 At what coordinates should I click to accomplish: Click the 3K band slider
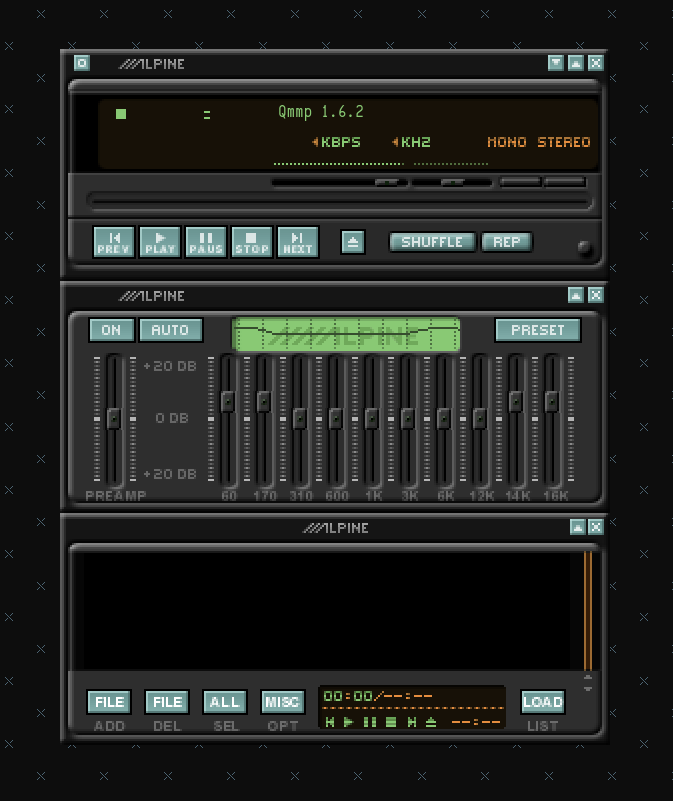[x=408, y=420]
